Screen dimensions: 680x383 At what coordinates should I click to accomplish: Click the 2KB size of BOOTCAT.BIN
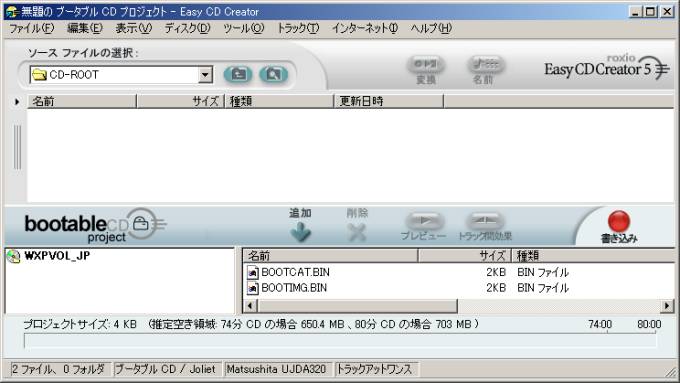click(x=496, y=272)
